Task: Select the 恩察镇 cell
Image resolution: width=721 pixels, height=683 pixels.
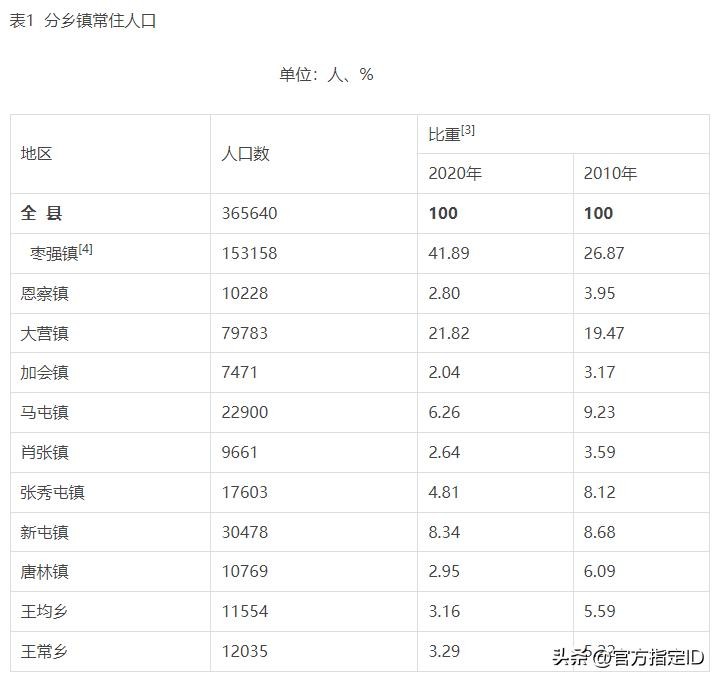Action: (x=45, y=293)
